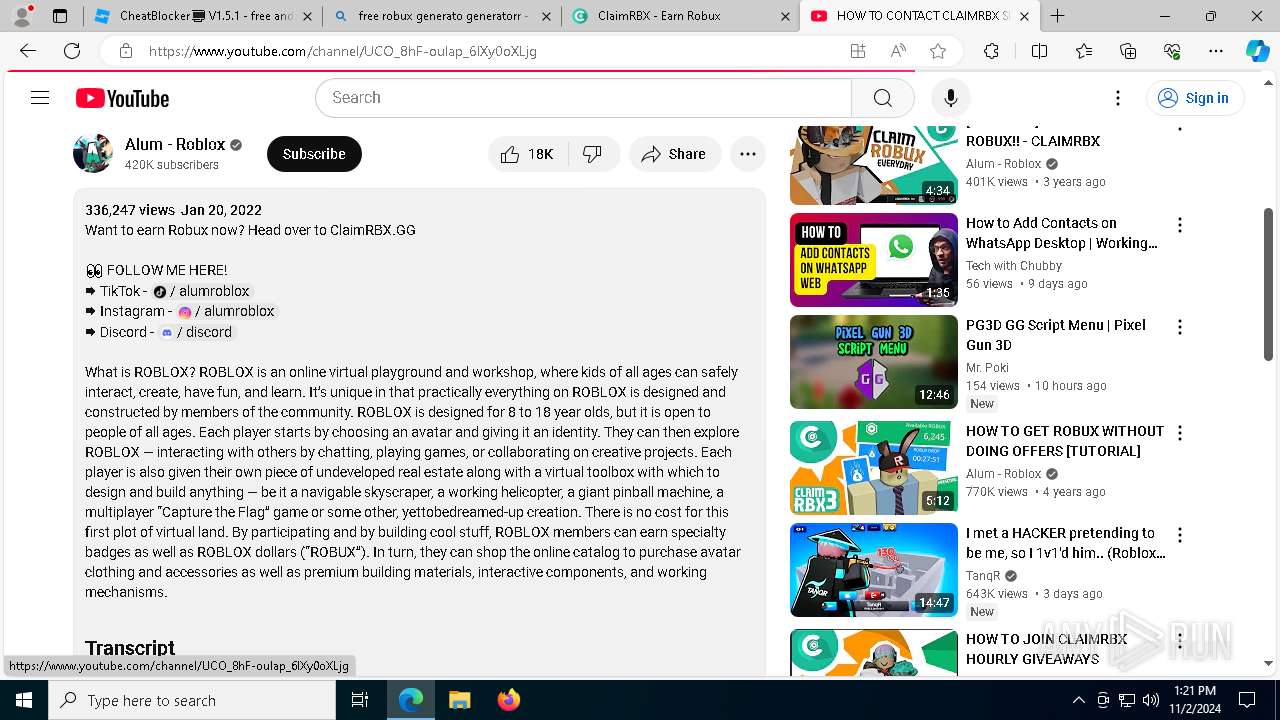Open HOW TO JOIN CLAIMRBX HOURLY GIVEAWAYS title

1046,649
